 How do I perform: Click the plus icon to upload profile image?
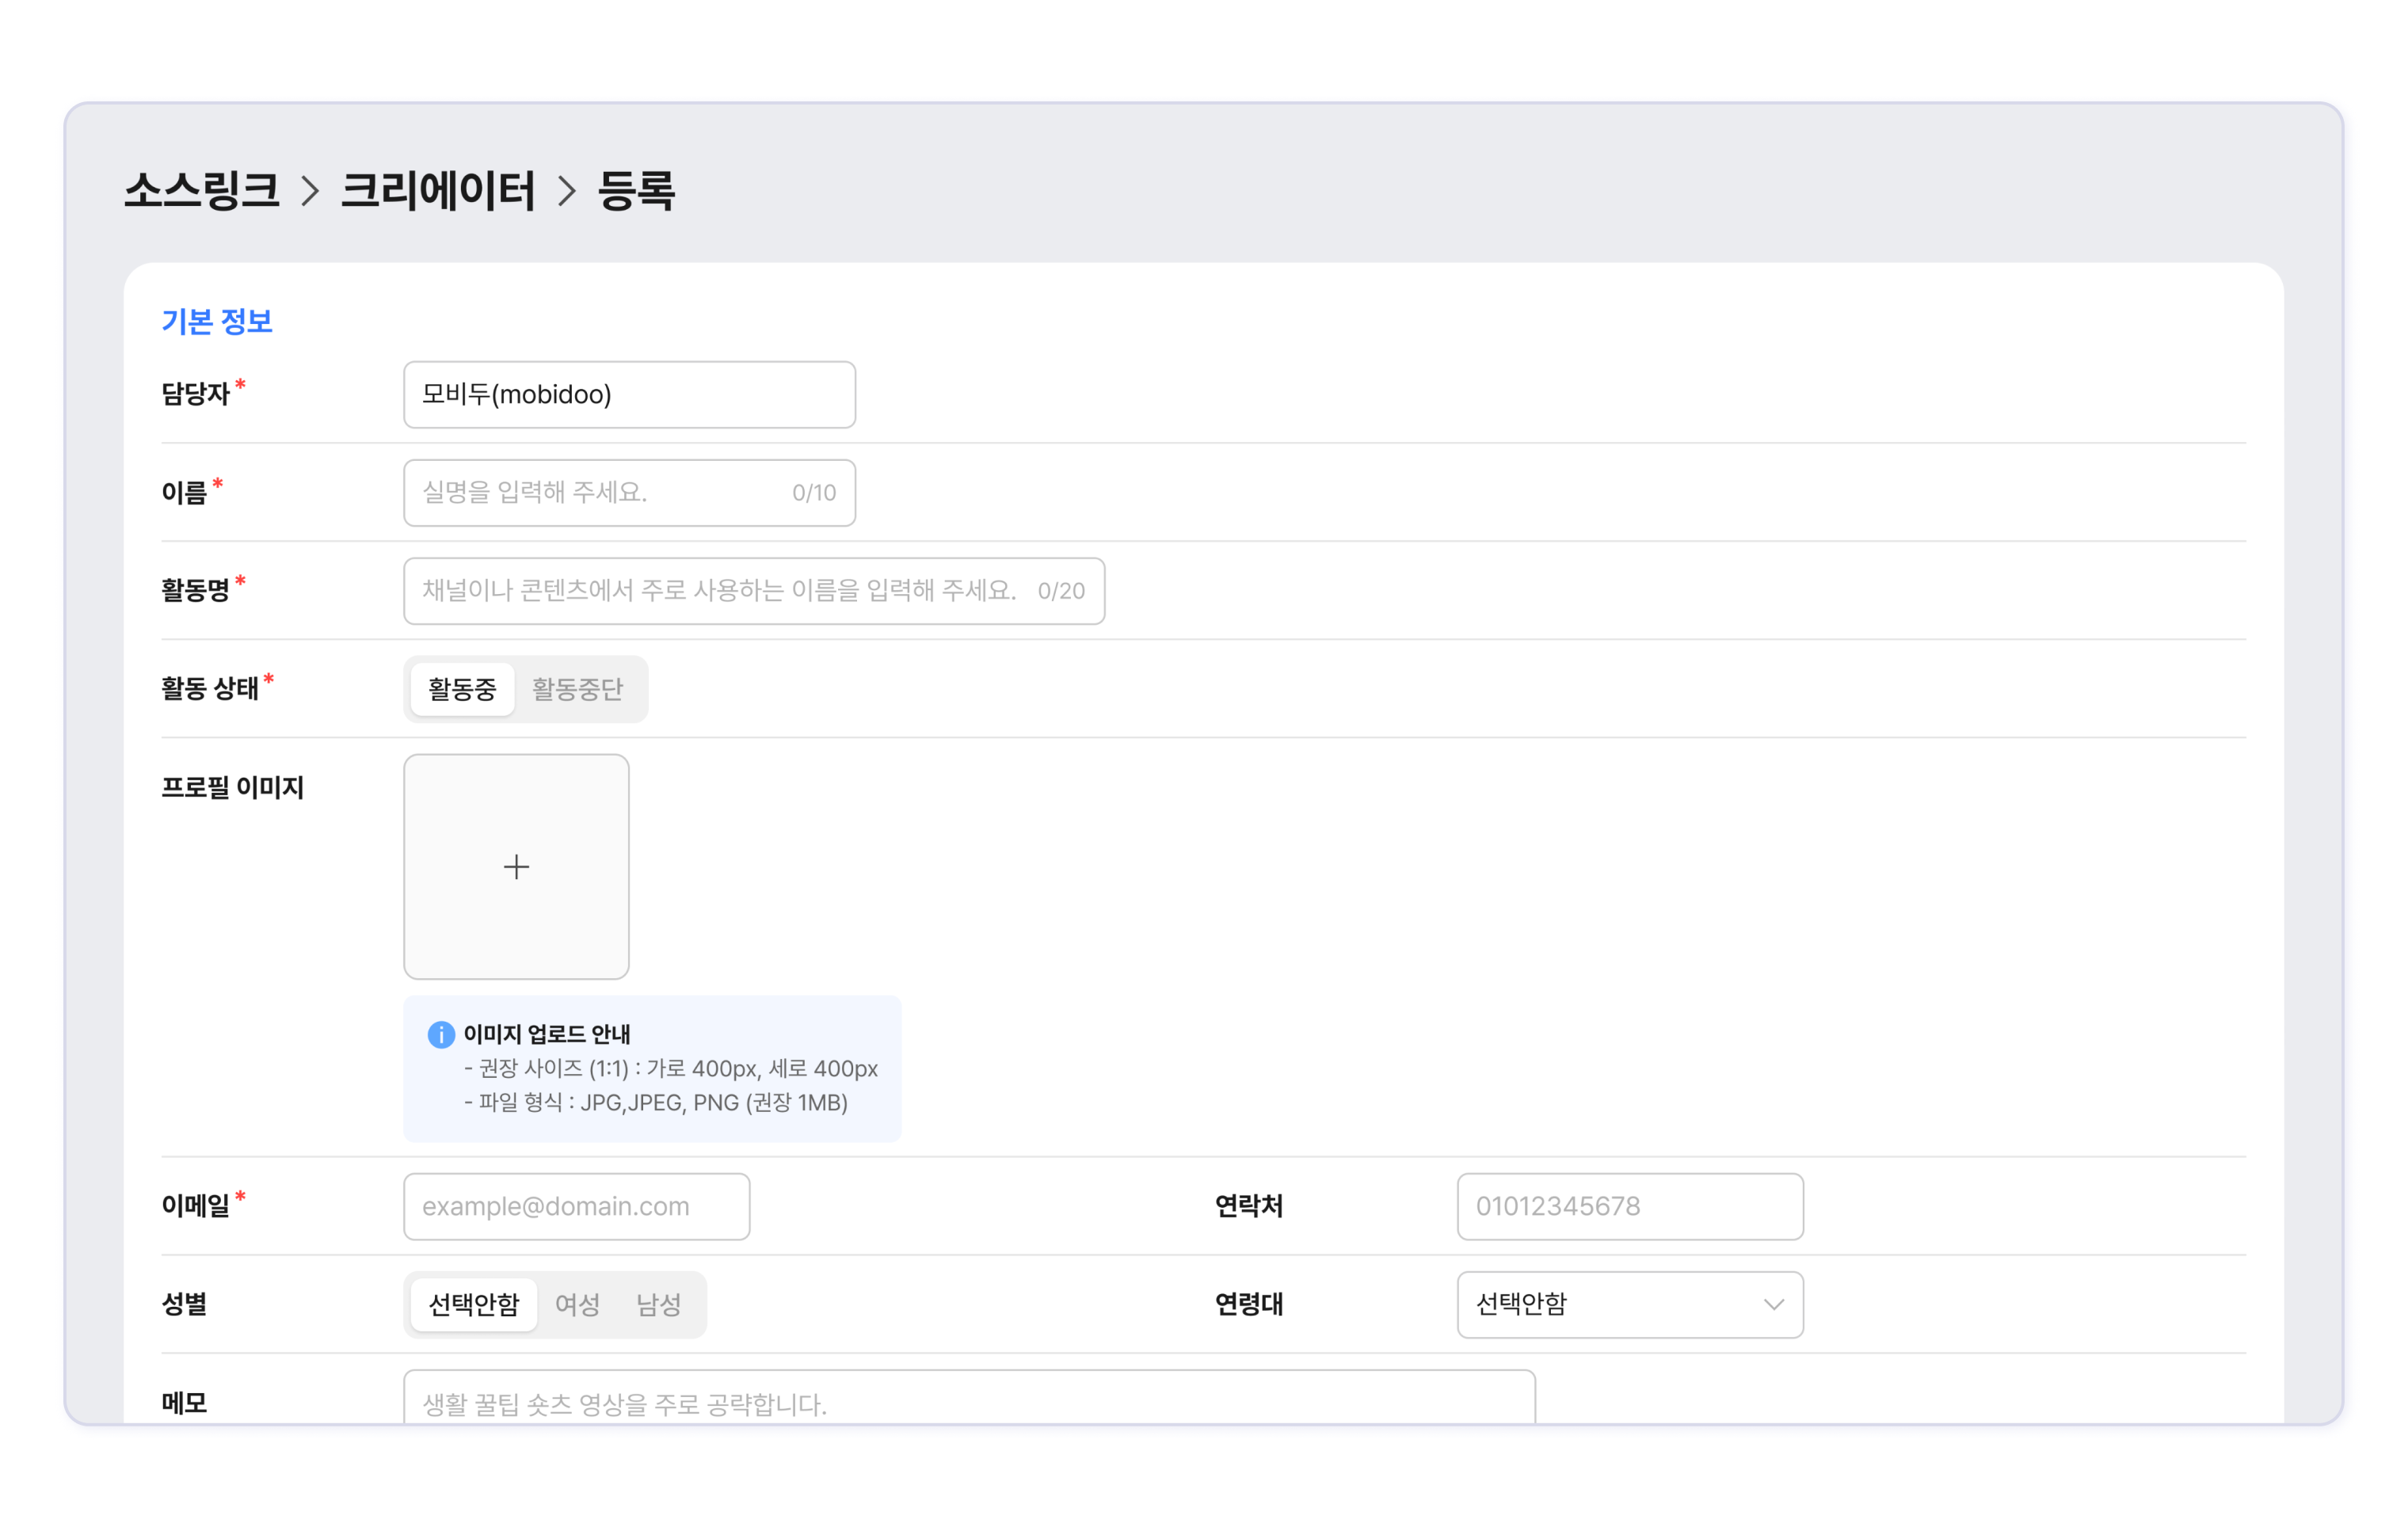pyautogui.click(x=516, y=866)
